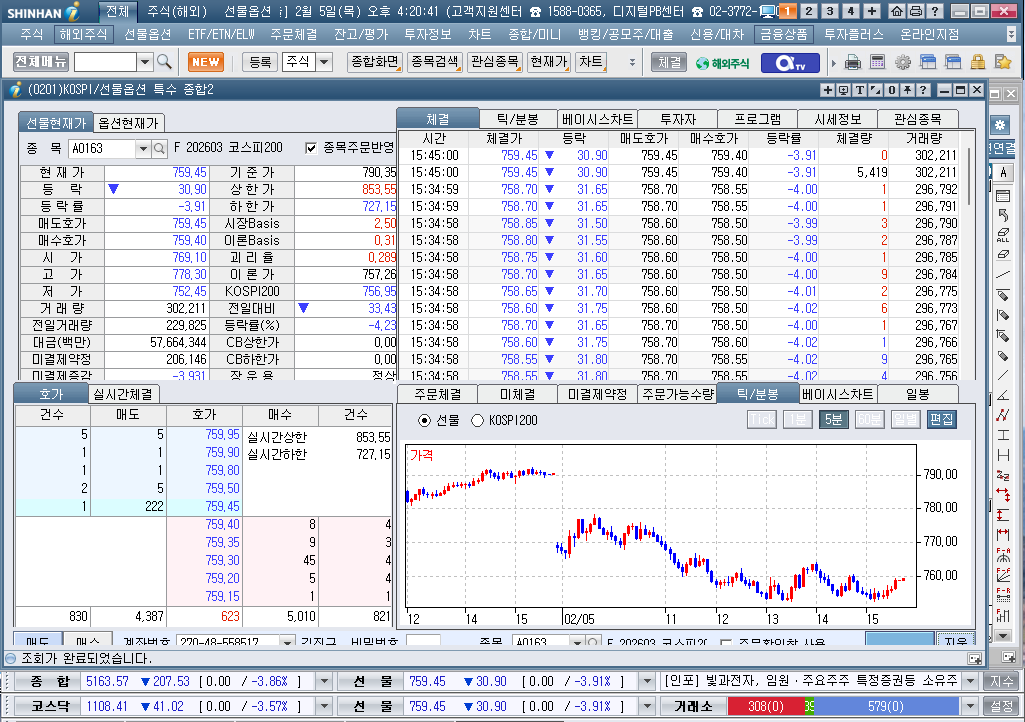Click the gold padlock lock icon

977,63
